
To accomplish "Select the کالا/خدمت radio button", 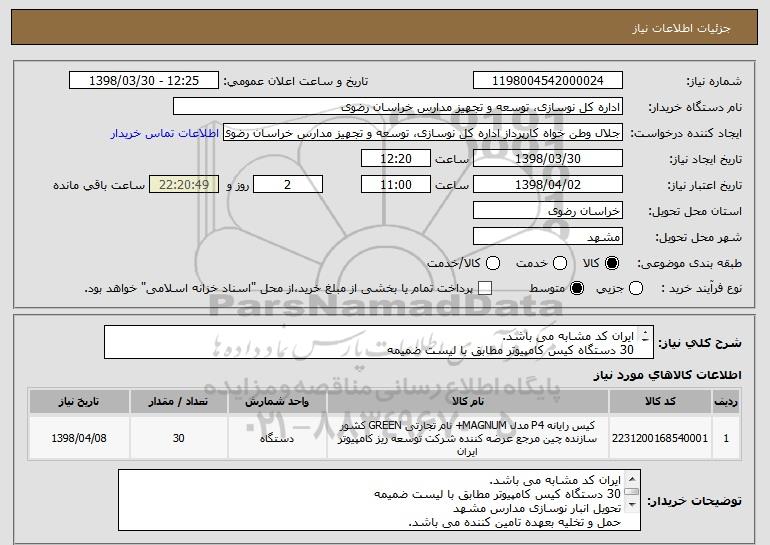I will (493, 264).
